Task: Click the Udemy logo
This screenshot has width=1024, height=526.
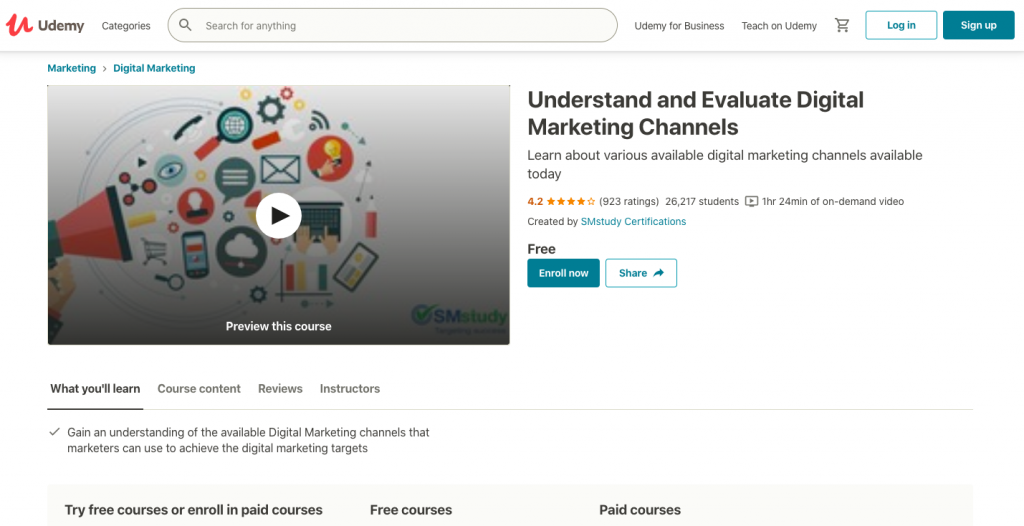Action: click(x=45, y=25)
